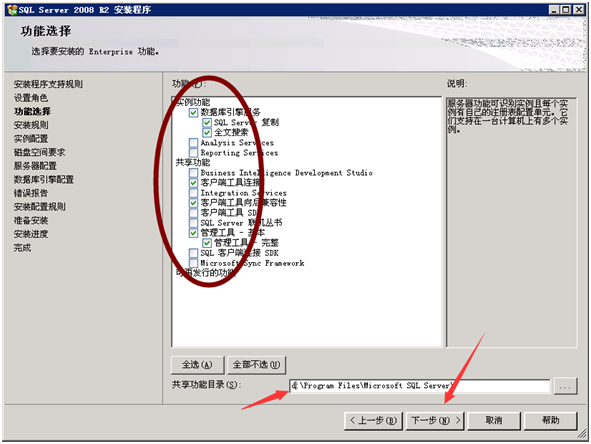Open 帮助 help button
Viewport: 591px width, 444px height.
coord(551,420)
